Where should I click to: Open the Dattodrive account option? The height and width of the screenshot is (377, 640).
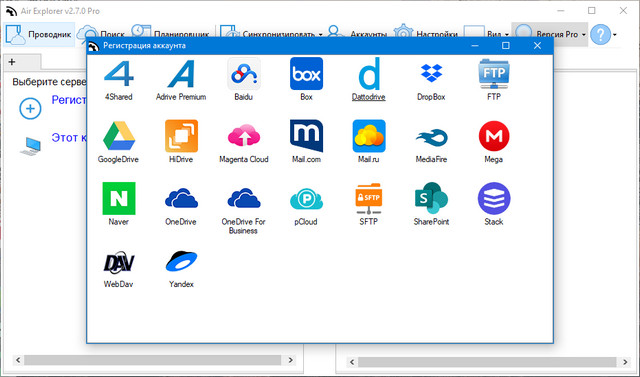coord(369,74)
